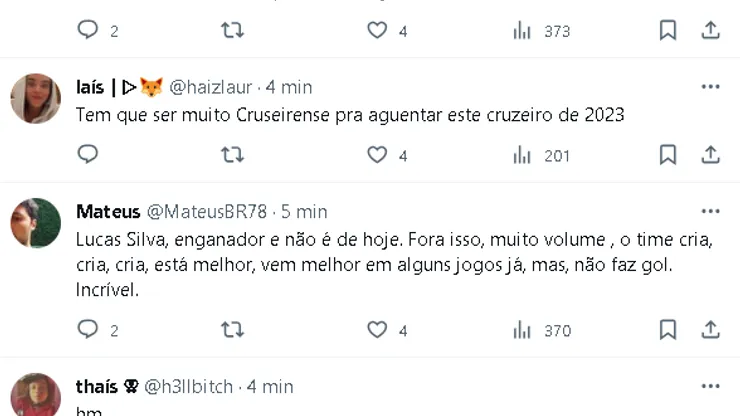Open more options on laís's tweet

point(710,87)
